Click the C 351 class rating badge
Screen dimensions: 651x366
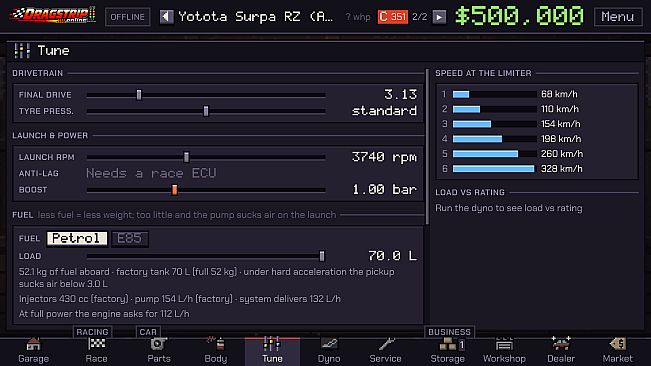coord(393,17)
